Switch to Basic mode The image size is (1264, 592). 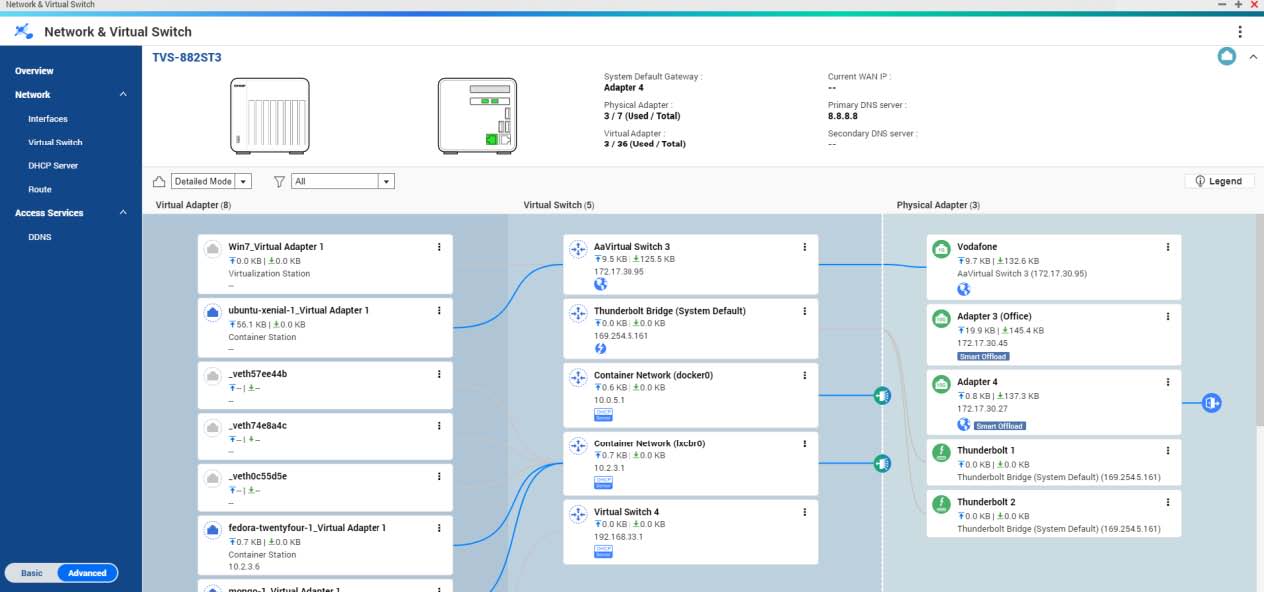(x=32, y=573)
